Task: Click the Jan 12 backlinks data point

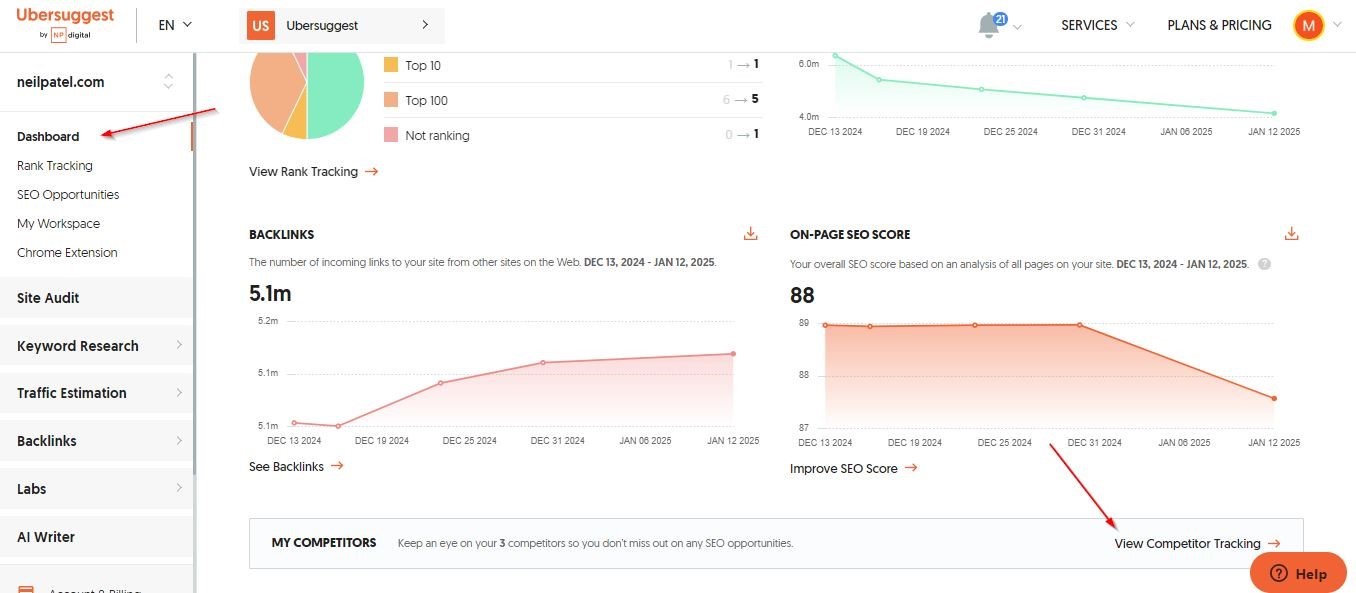Action: click(x=733, y=354)
